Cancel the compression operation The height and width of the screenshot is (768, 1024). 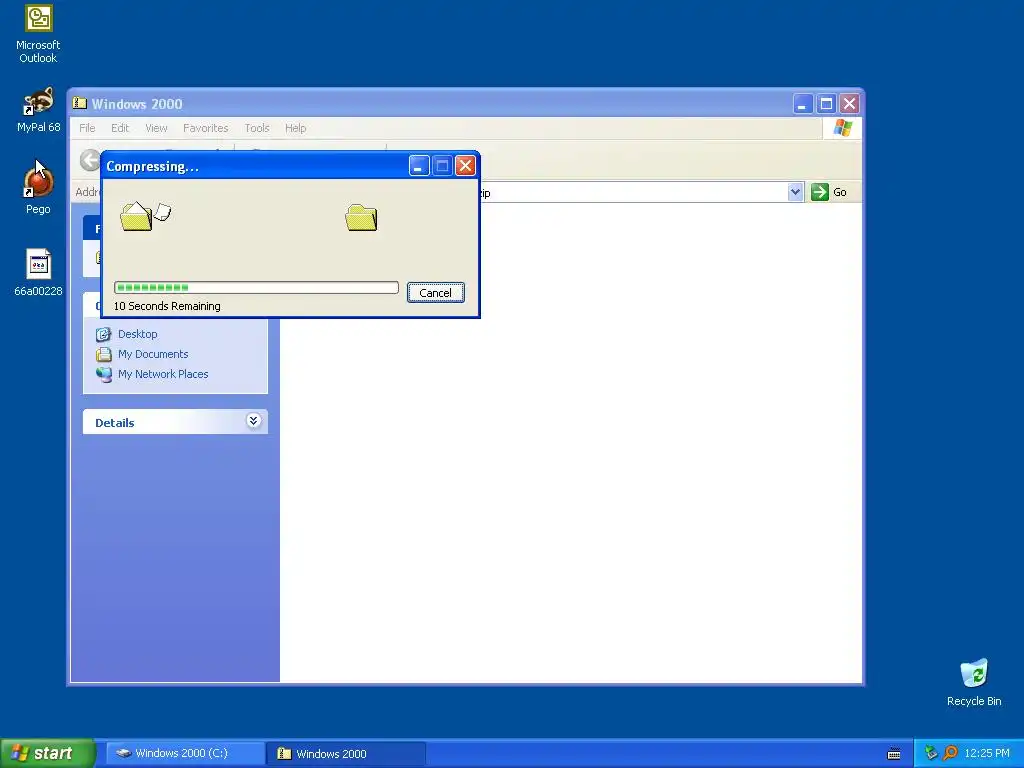pos(436,293)
